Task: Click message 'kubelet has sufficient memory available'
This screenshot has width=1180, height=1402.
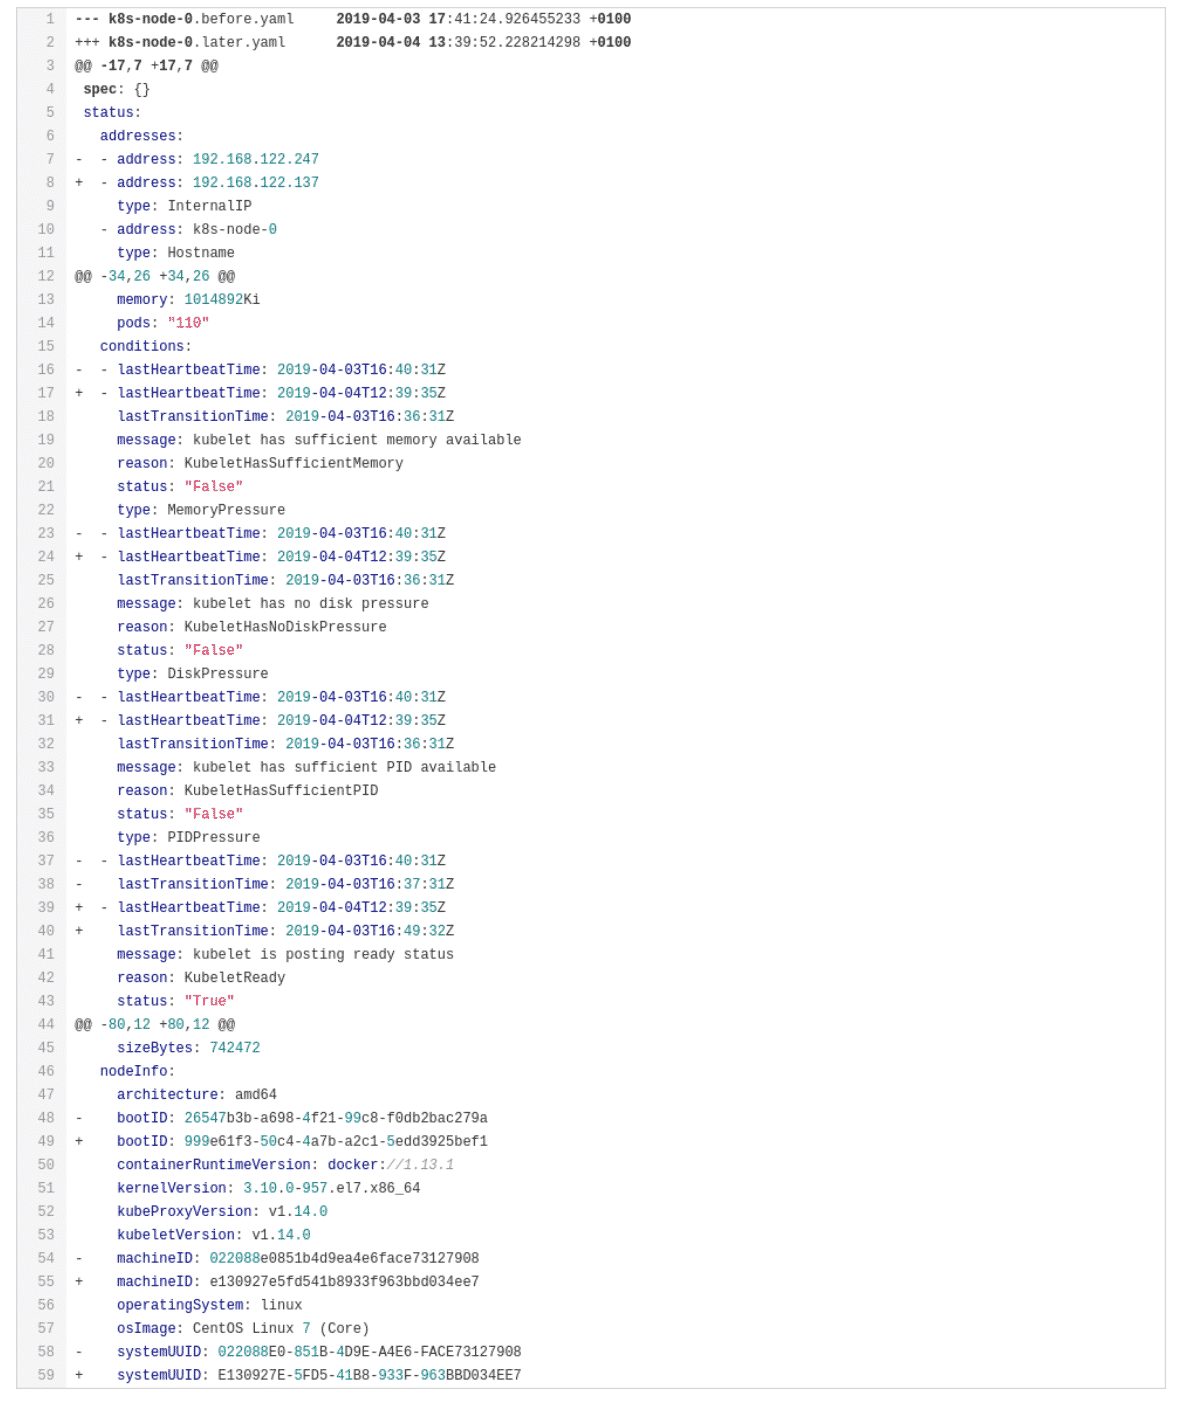Action: point(357,440)
